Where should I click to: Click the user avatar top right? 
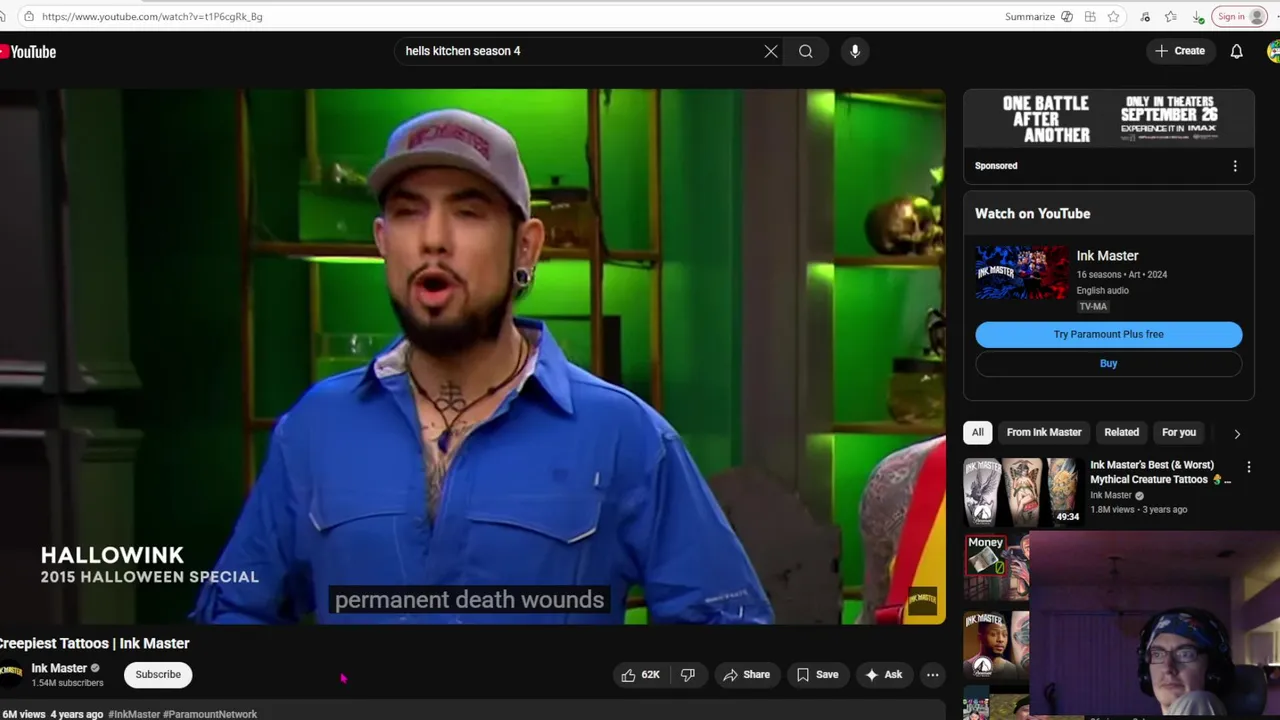(x=1273, y=51)
